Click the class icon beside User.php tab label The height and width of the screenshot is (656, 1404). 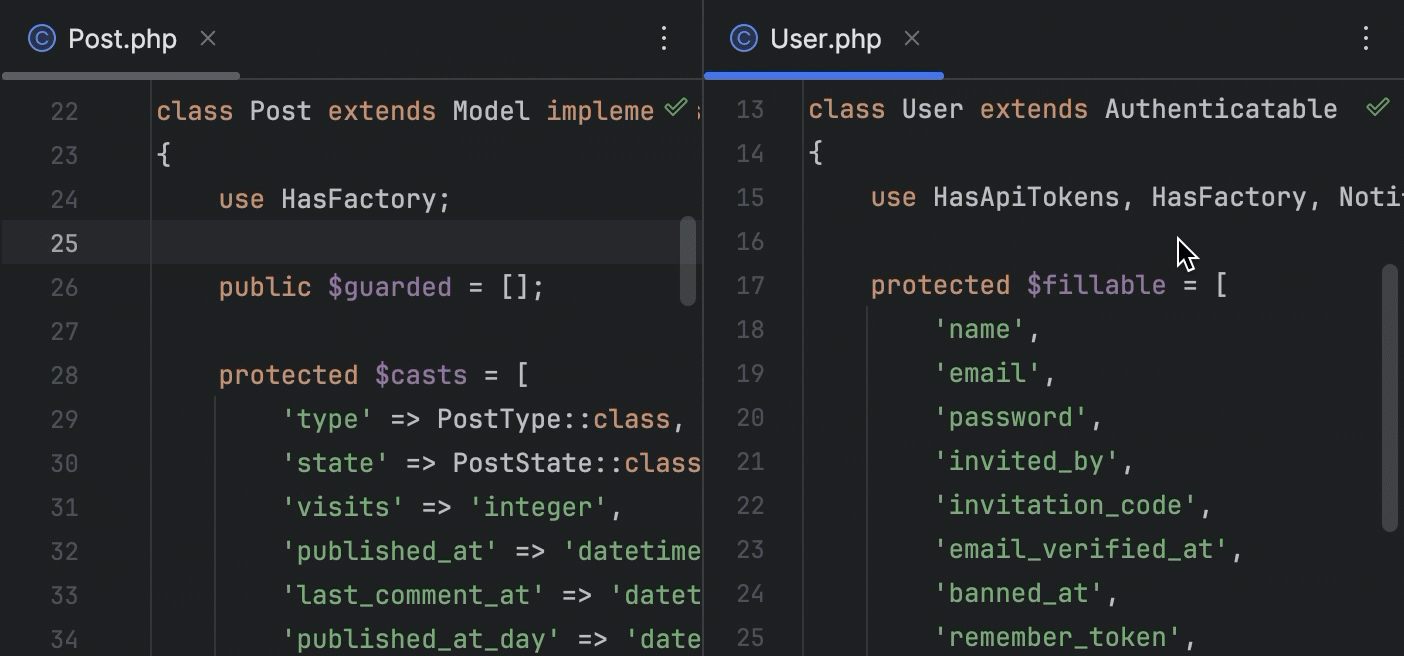743,39
